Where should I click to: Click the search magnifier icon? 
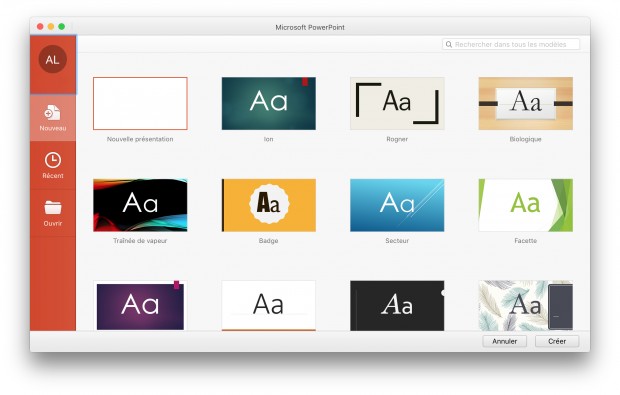(x=449, y=44)
